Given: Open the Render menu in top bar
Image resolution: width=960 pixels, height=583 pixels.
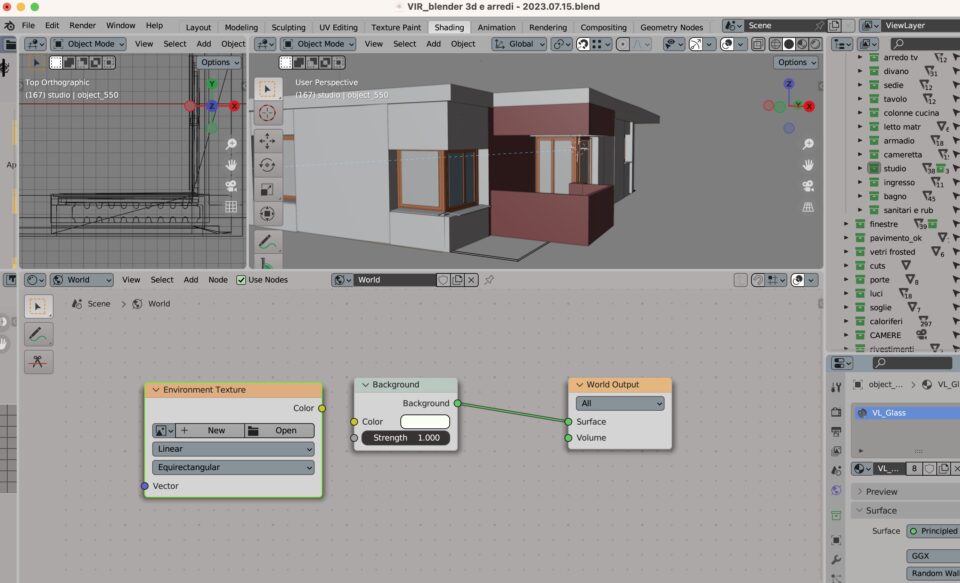Looking at the screenshot, I should pos(83,25).
